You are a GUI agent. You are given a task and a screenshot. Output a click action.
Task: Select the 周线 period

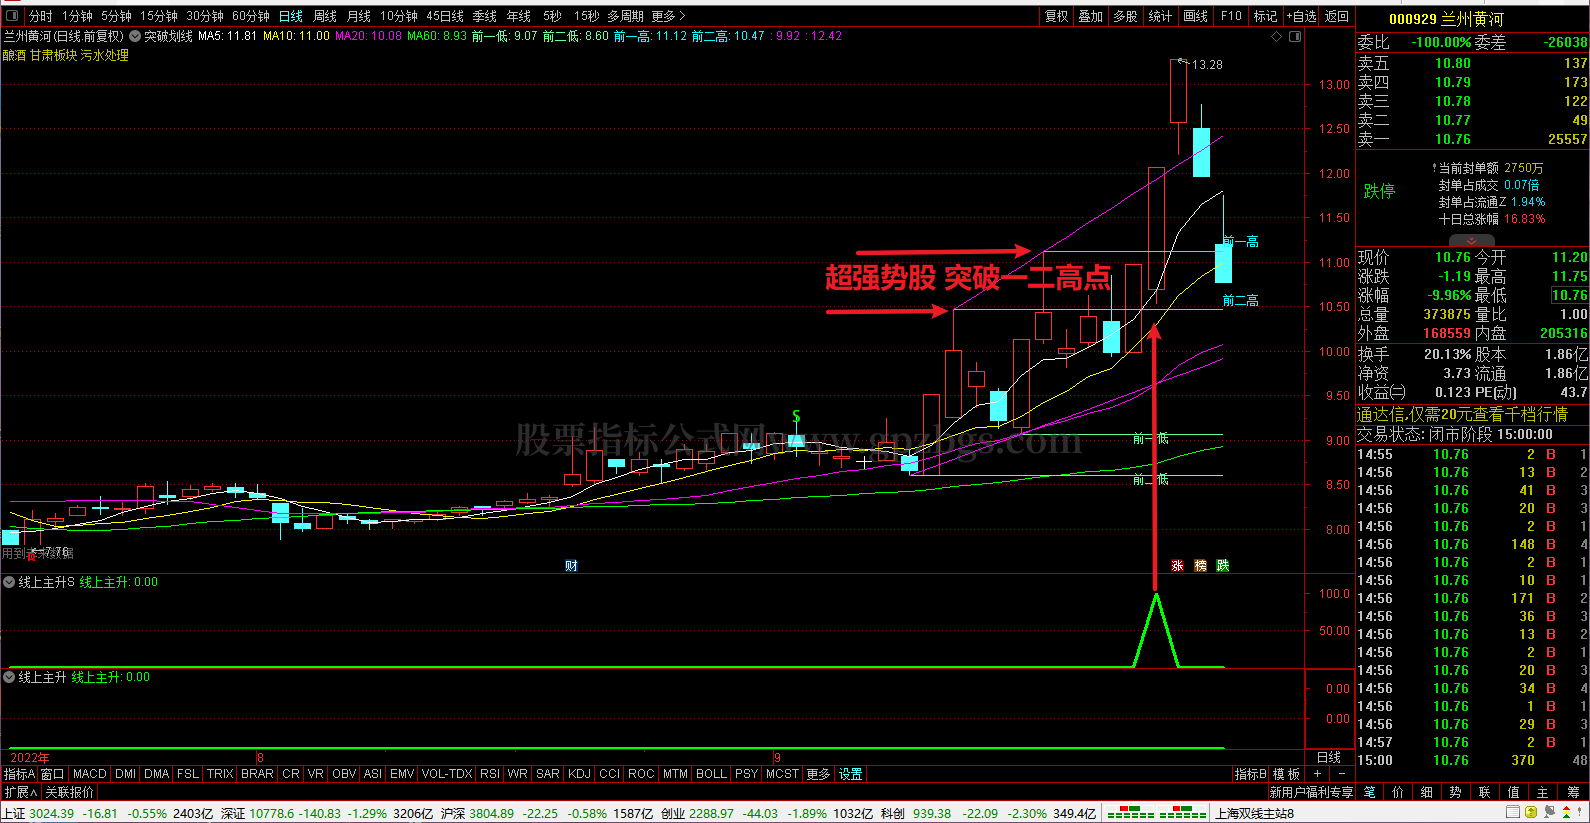(325, 16)
